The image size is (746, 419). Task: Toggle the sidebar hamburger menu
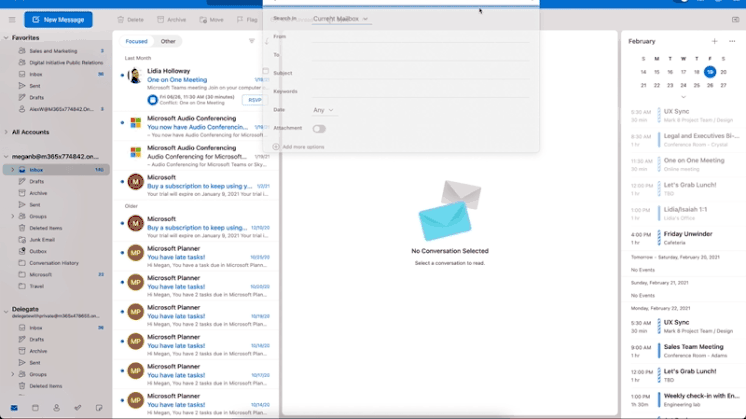(12, 19)
